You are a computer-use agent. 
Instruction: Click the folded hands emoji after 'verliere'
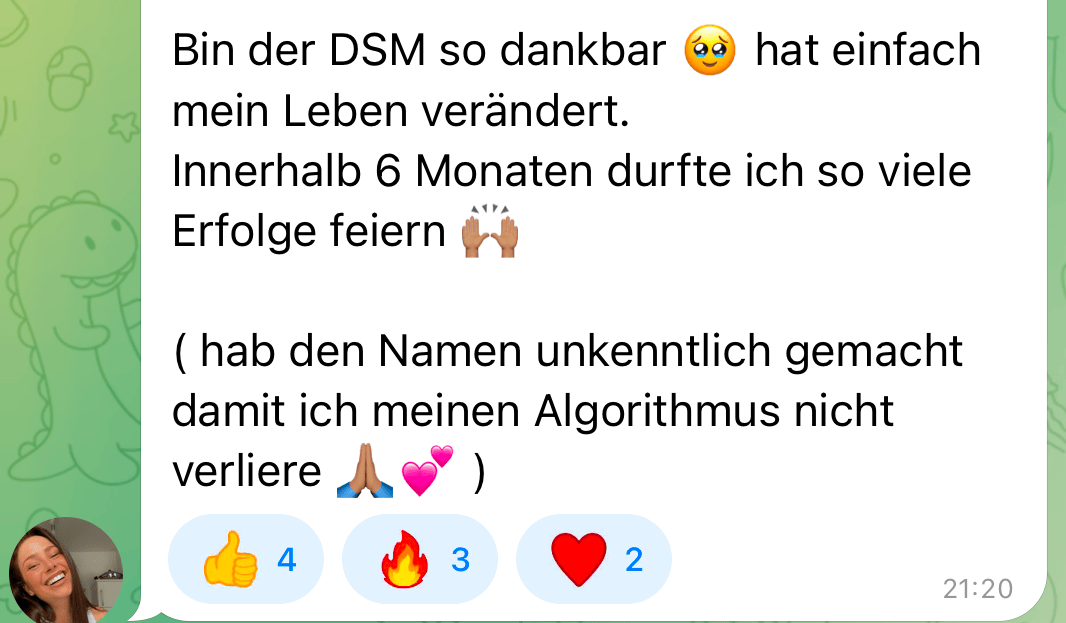click(x=364, y=471)
